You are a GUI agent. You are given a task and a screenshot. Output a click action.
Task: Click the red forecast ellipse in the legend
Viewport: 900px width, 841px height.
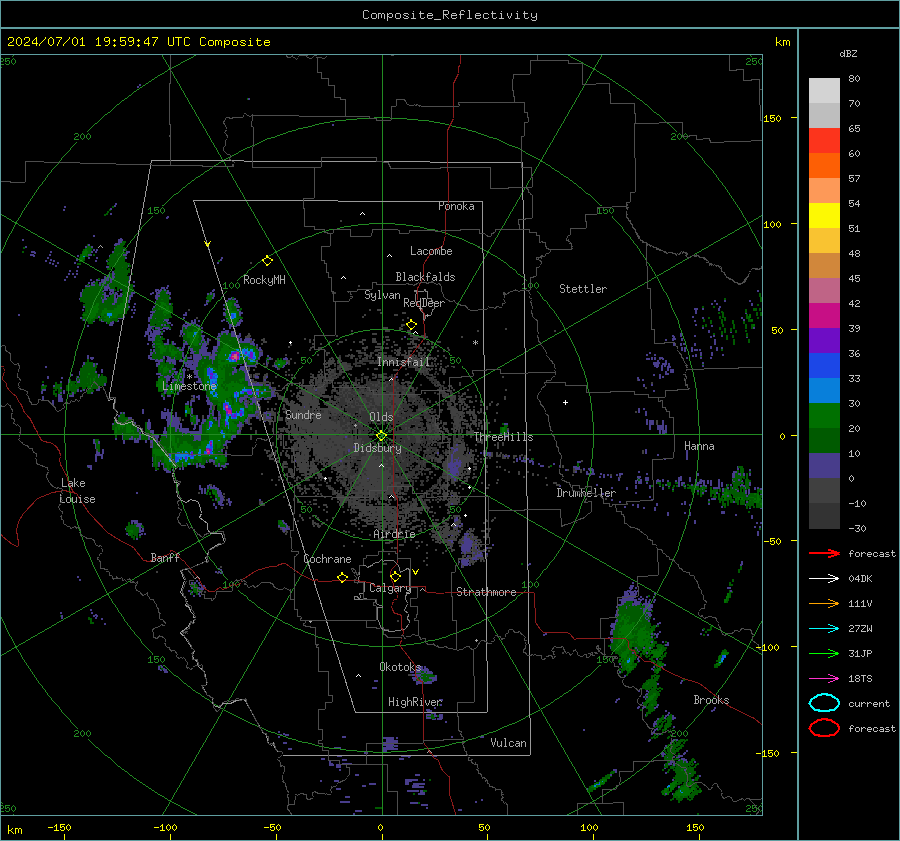click(x=824, y=728)
